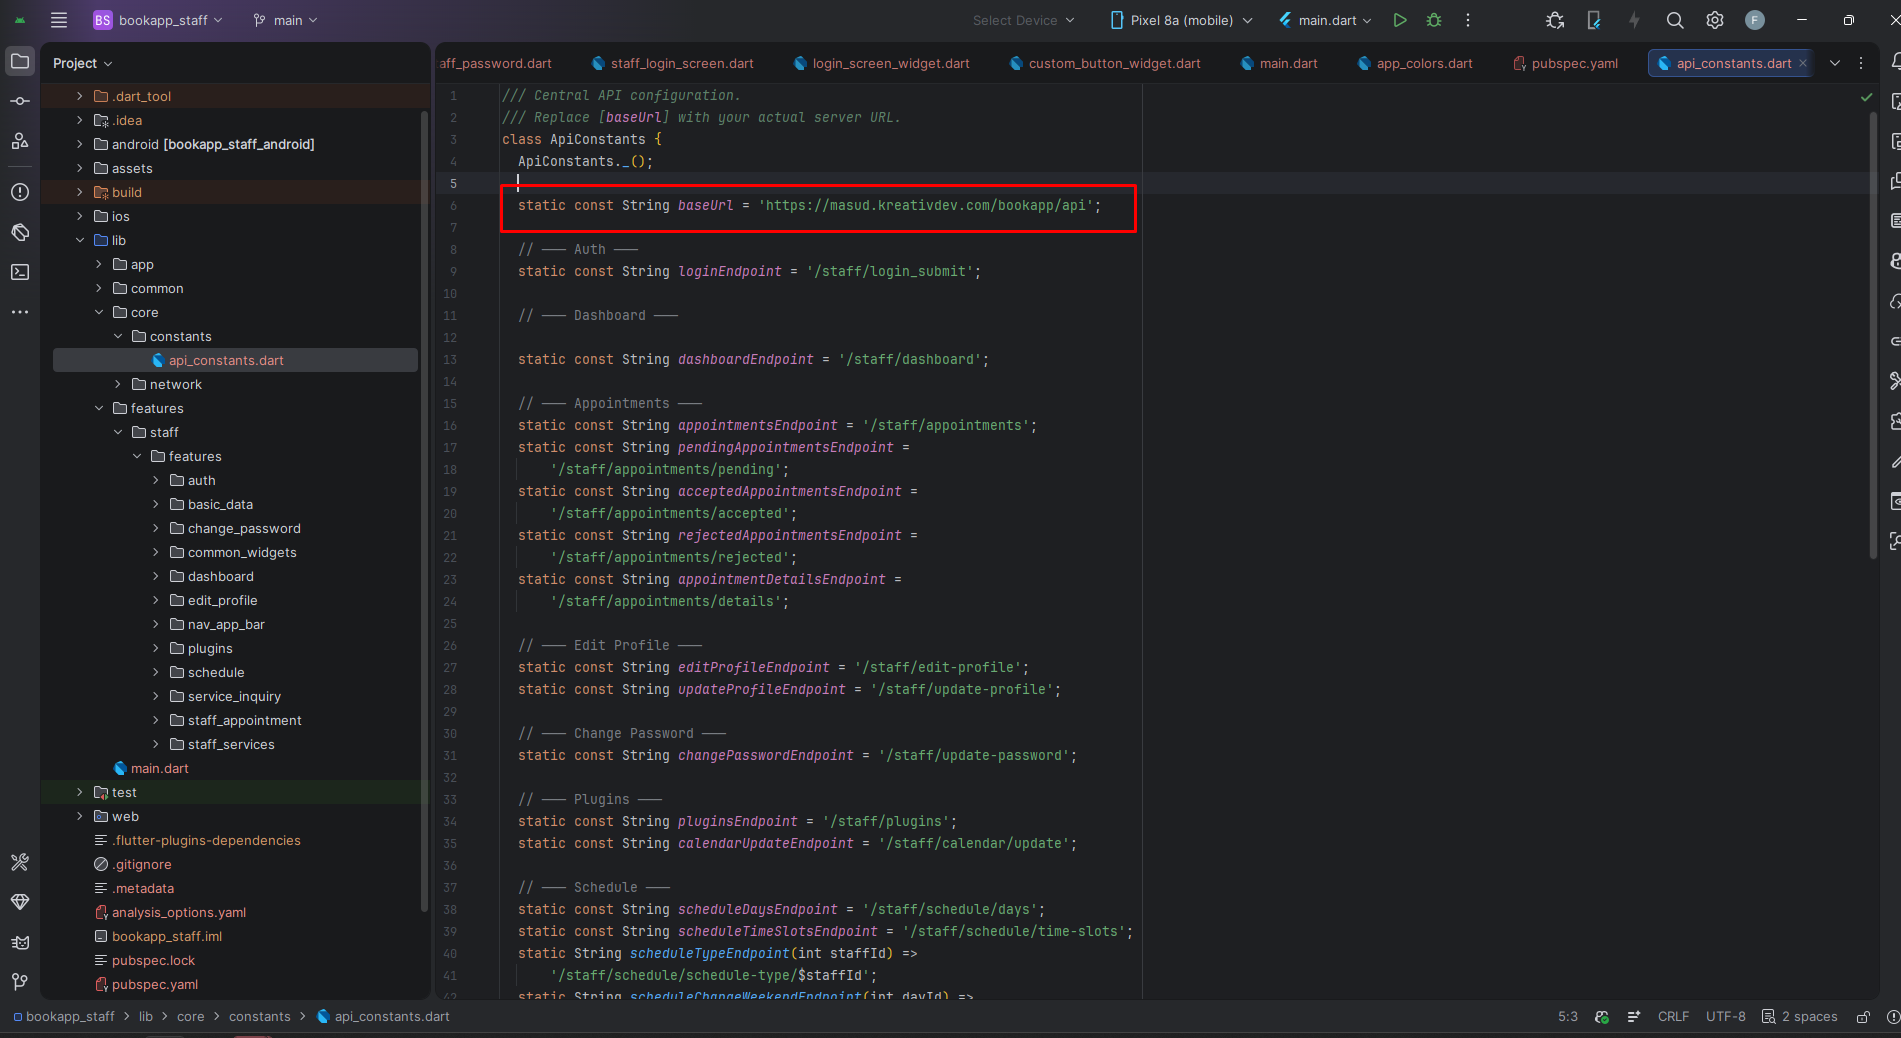
Task: Expand the .dart_tool folder
Action: coord(80,96)
